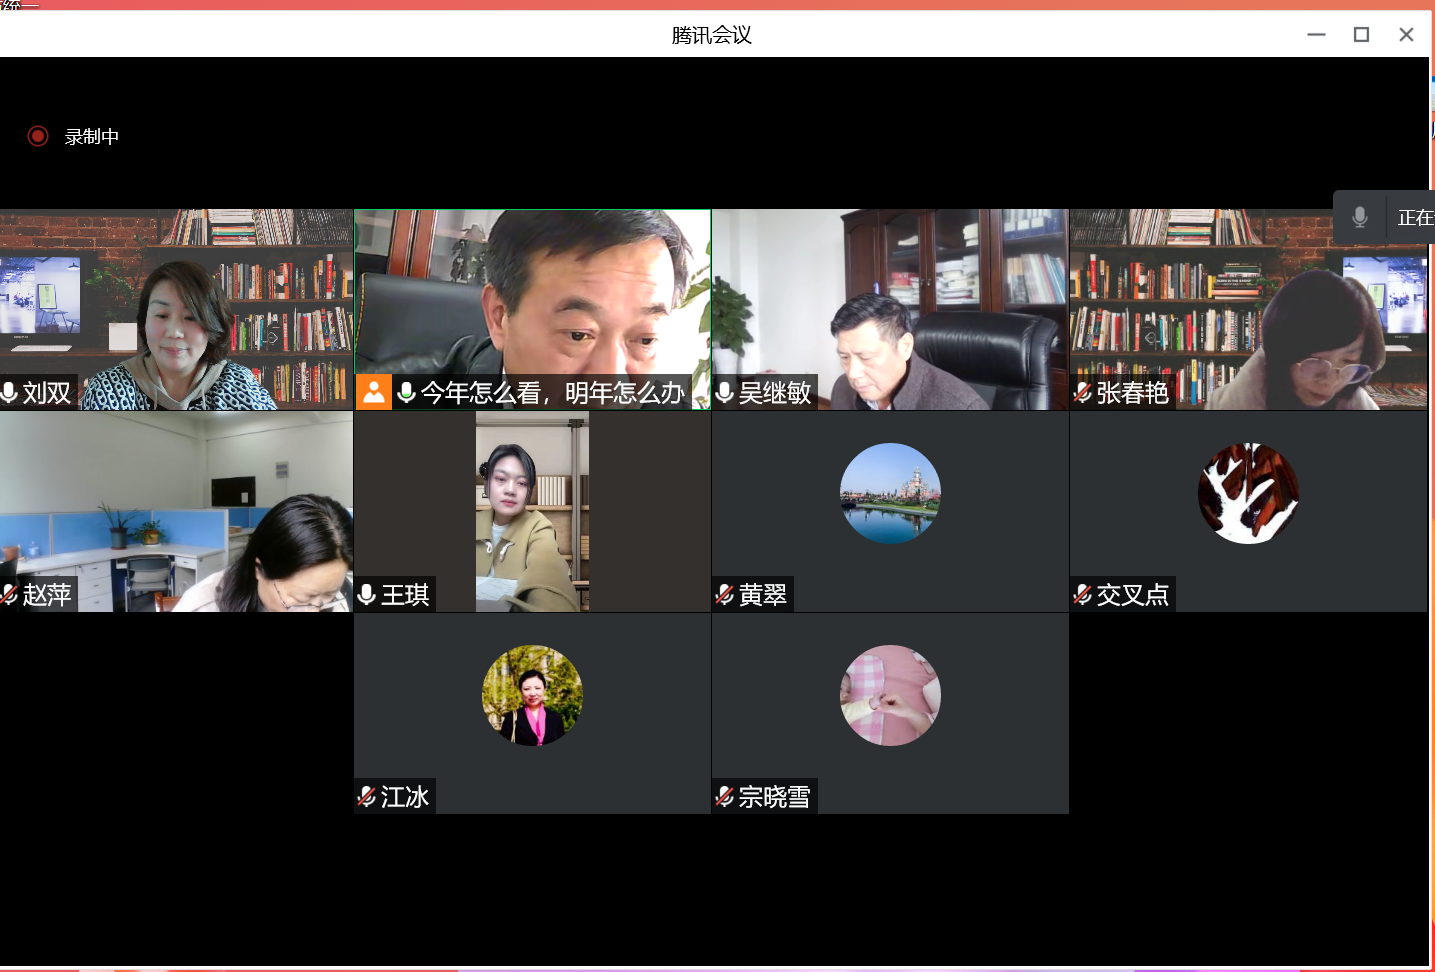Click the 录制中 recording status text

(x=92, y=137)
